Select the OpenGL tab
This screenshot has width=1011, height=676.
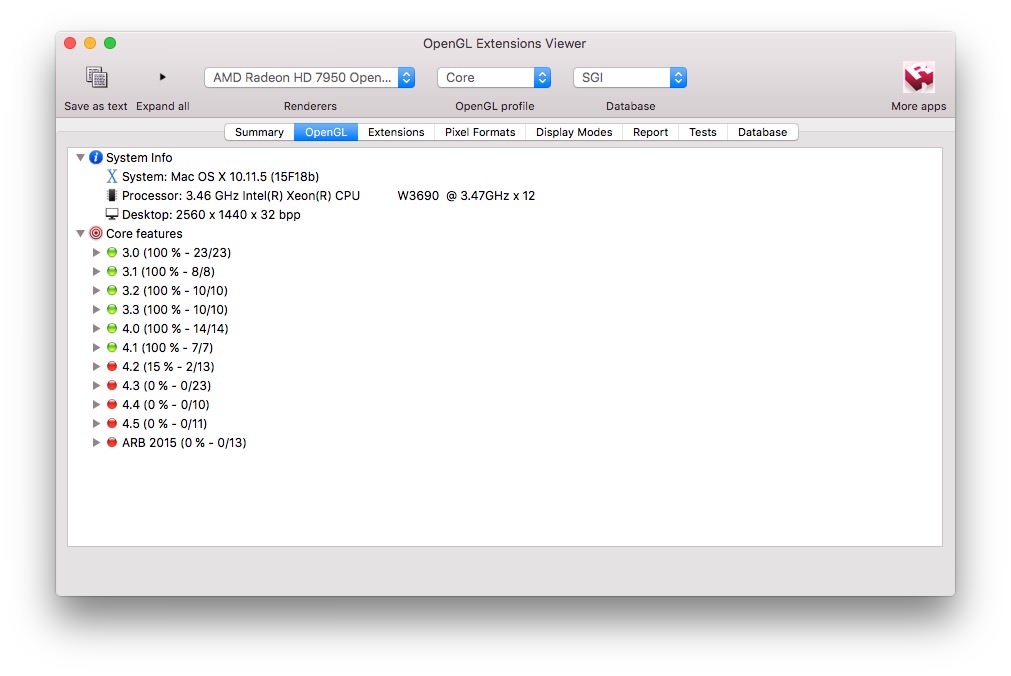[326, 132]
